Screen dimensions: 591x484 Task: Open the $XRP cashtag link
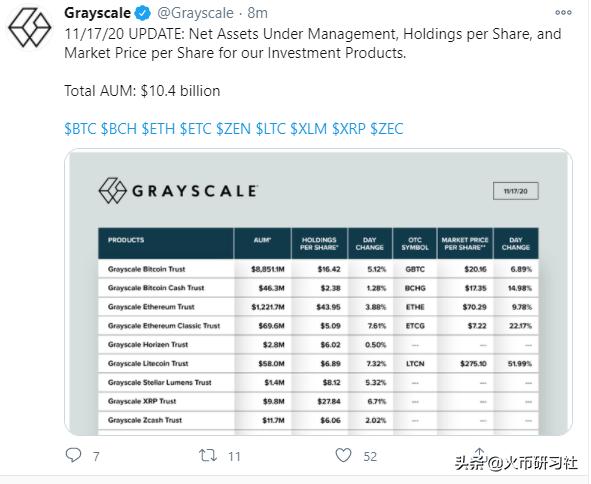pos(349,129)
